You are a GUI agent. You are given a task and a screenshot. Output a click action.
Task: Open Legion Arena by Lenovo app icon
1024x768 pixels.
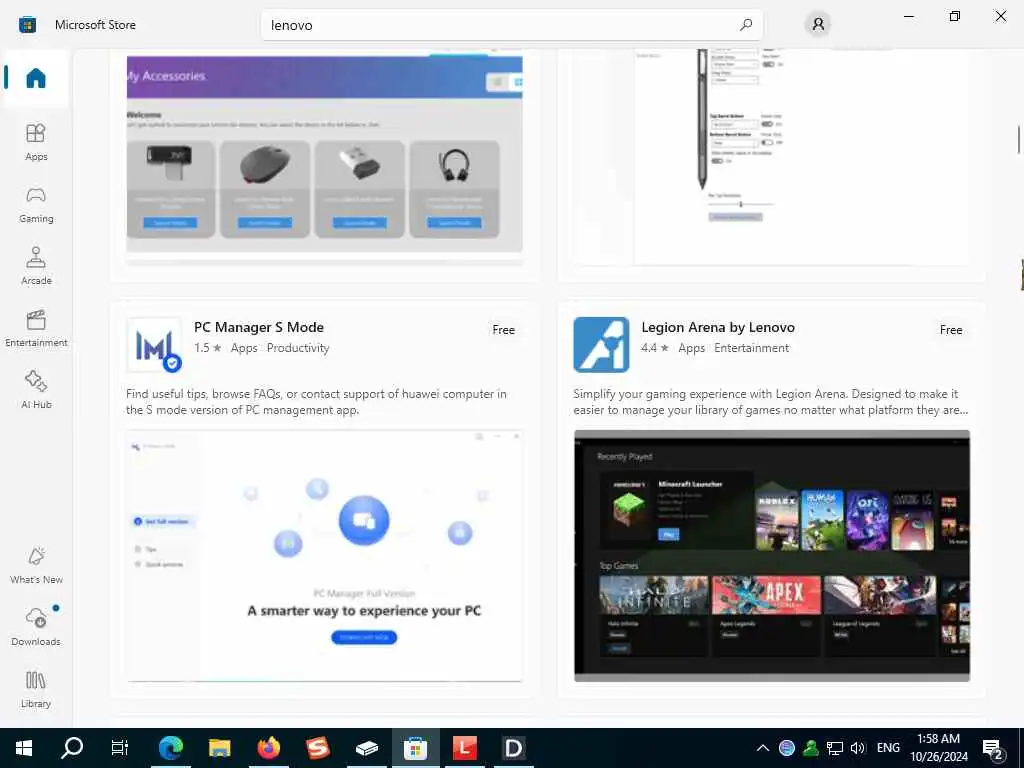tap(601, 345)
